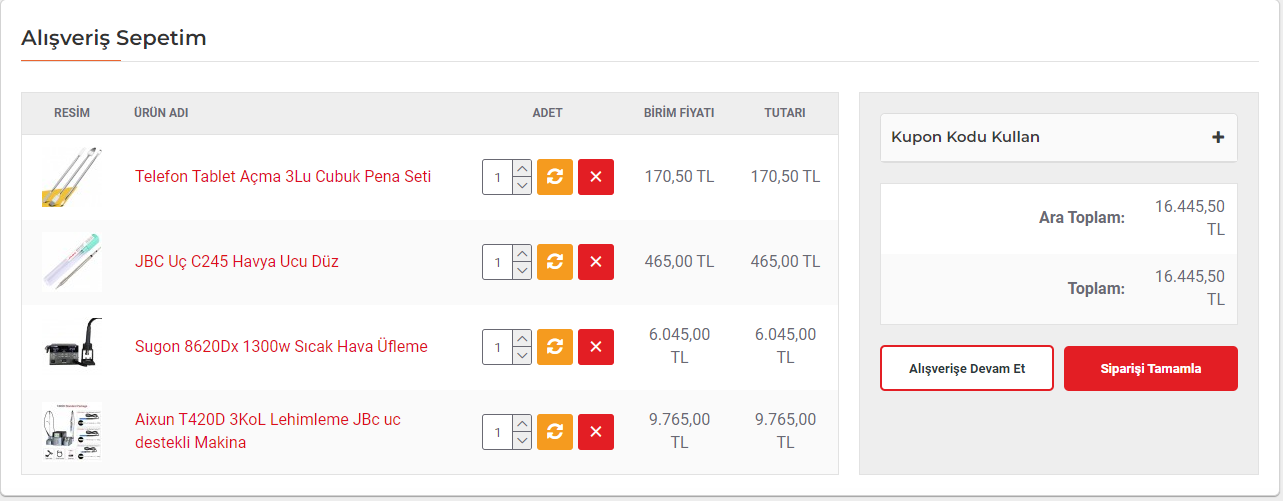Delete JBC Uç C245 Havya Ucu from cart
Screen dimensions: 1283x501
point(596,262)
